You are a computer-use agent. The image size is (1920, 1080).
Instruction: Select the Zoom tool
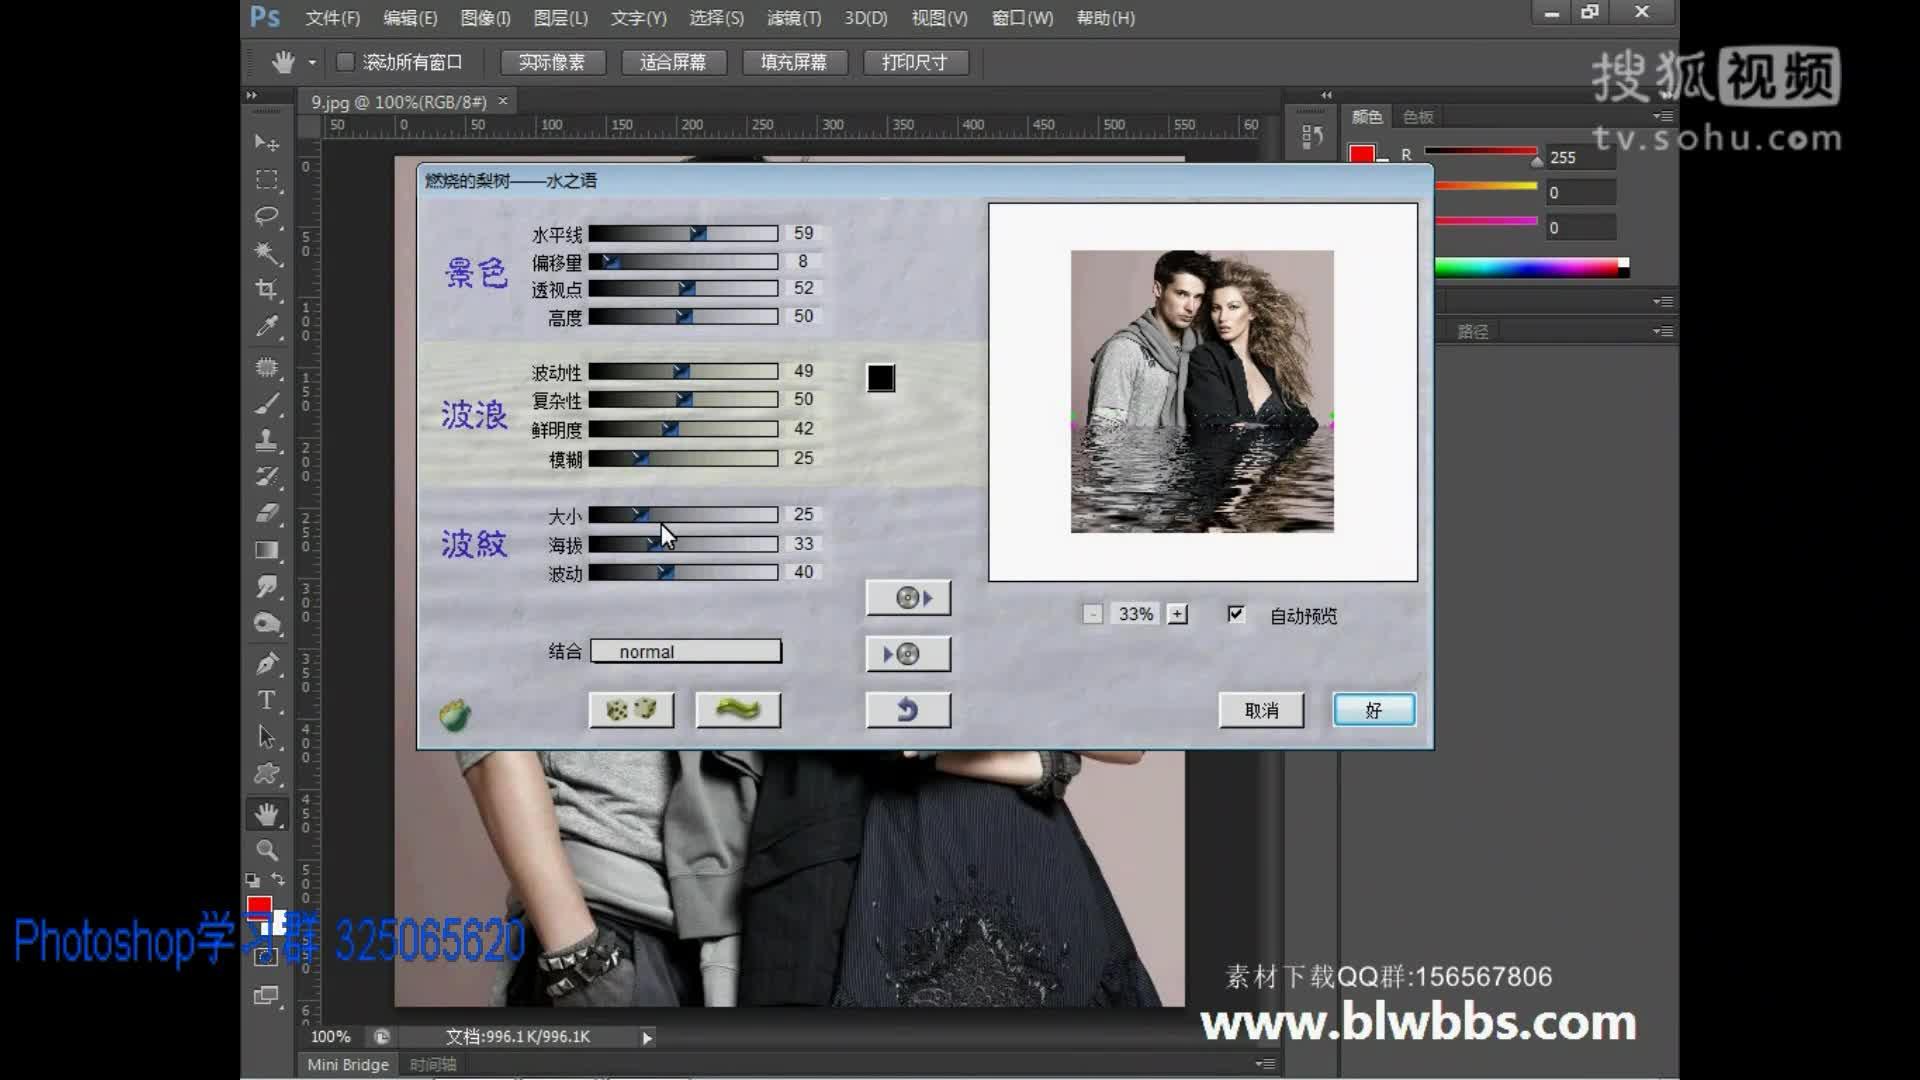(266, 850)
